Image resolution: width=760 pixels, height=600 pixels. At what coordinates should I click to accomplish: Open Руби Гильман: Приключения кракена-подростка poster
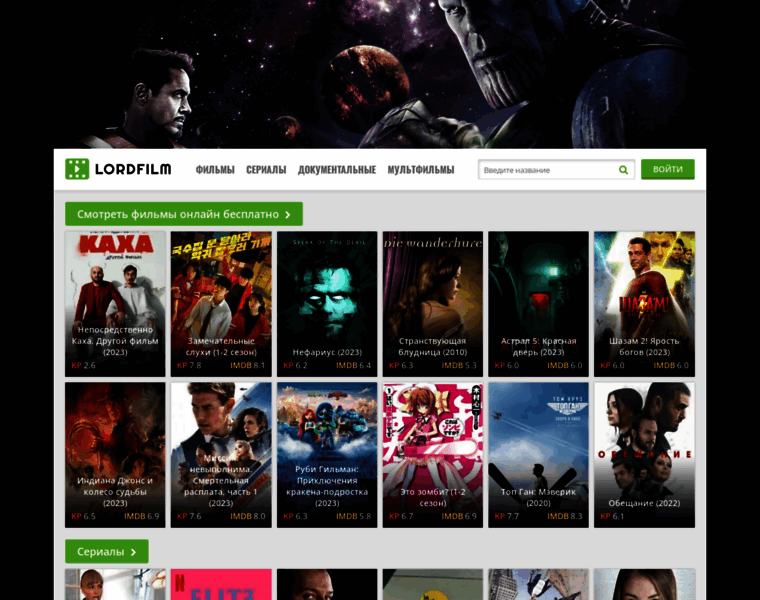pos(327,455)
